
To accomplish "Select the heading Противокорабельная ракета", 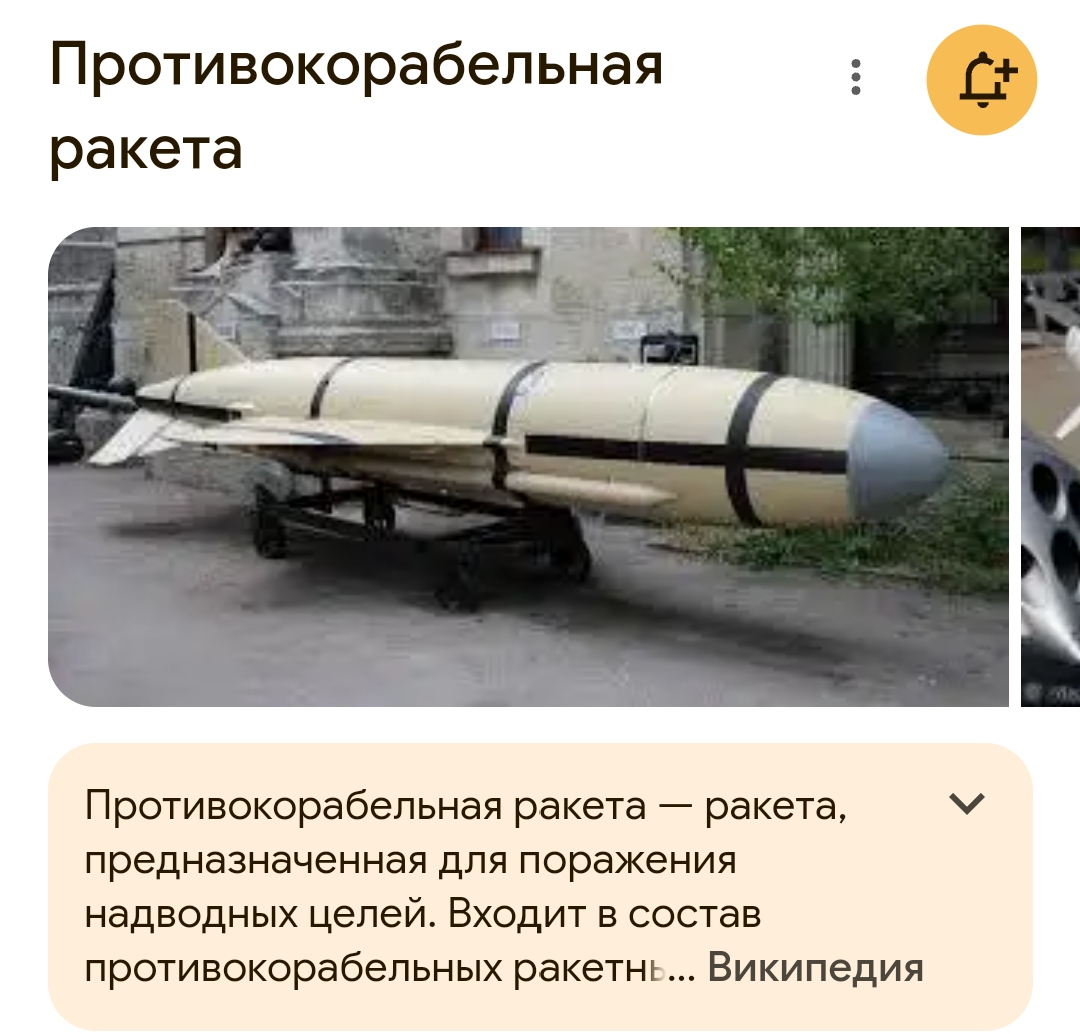I will point(356,107).
